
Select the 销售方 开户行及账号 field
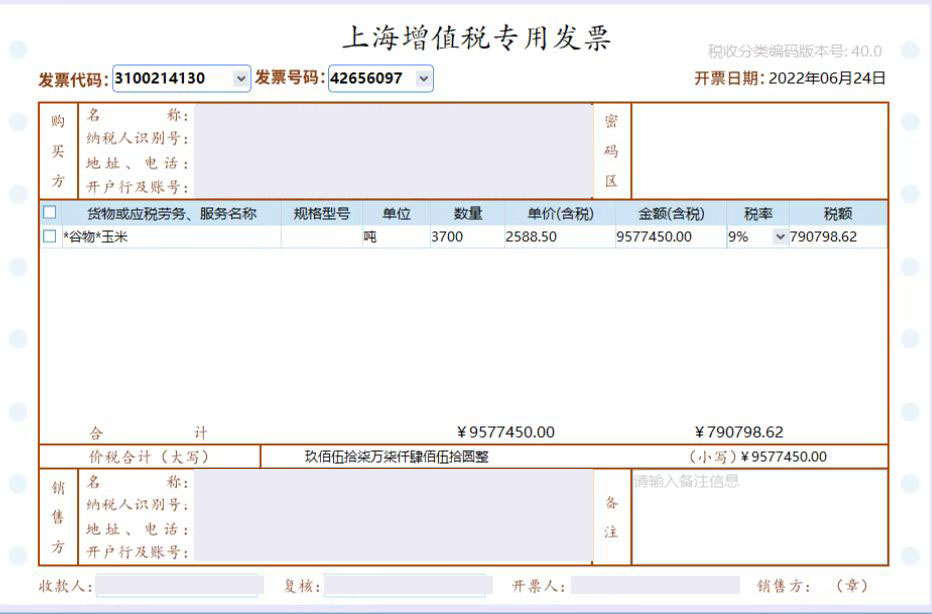click(x=392, y=551)
